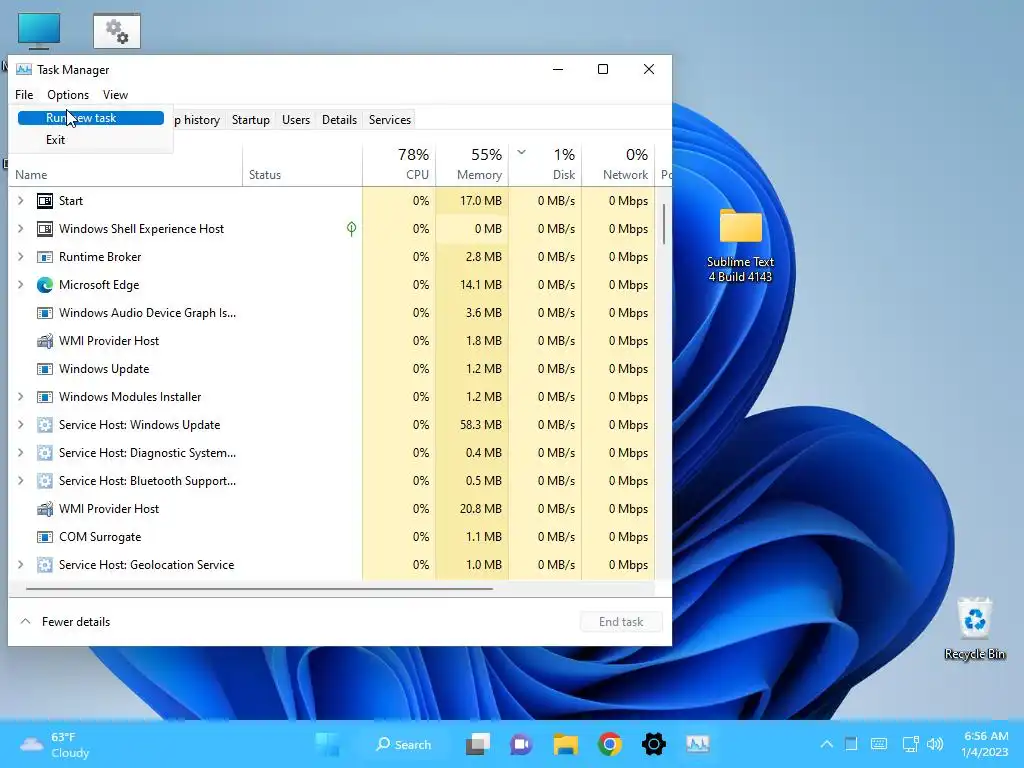
Task: Click the Service Host: Diagnostic System gear icon
Action: 44,453
